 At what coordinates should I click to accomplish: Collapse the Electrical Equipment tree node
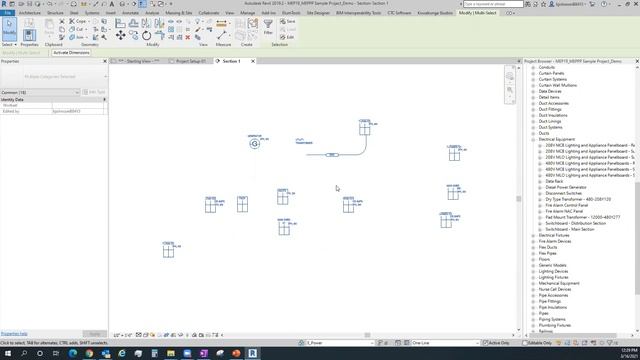(533, 140)
